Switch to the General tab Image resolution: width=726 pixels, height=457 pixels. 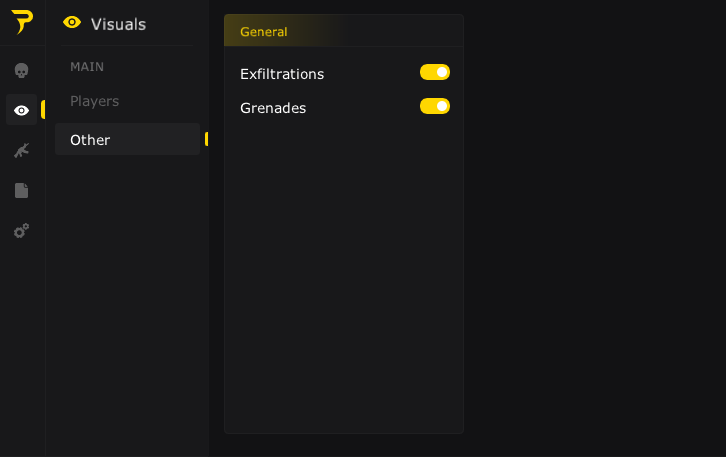tap(264, 32)
